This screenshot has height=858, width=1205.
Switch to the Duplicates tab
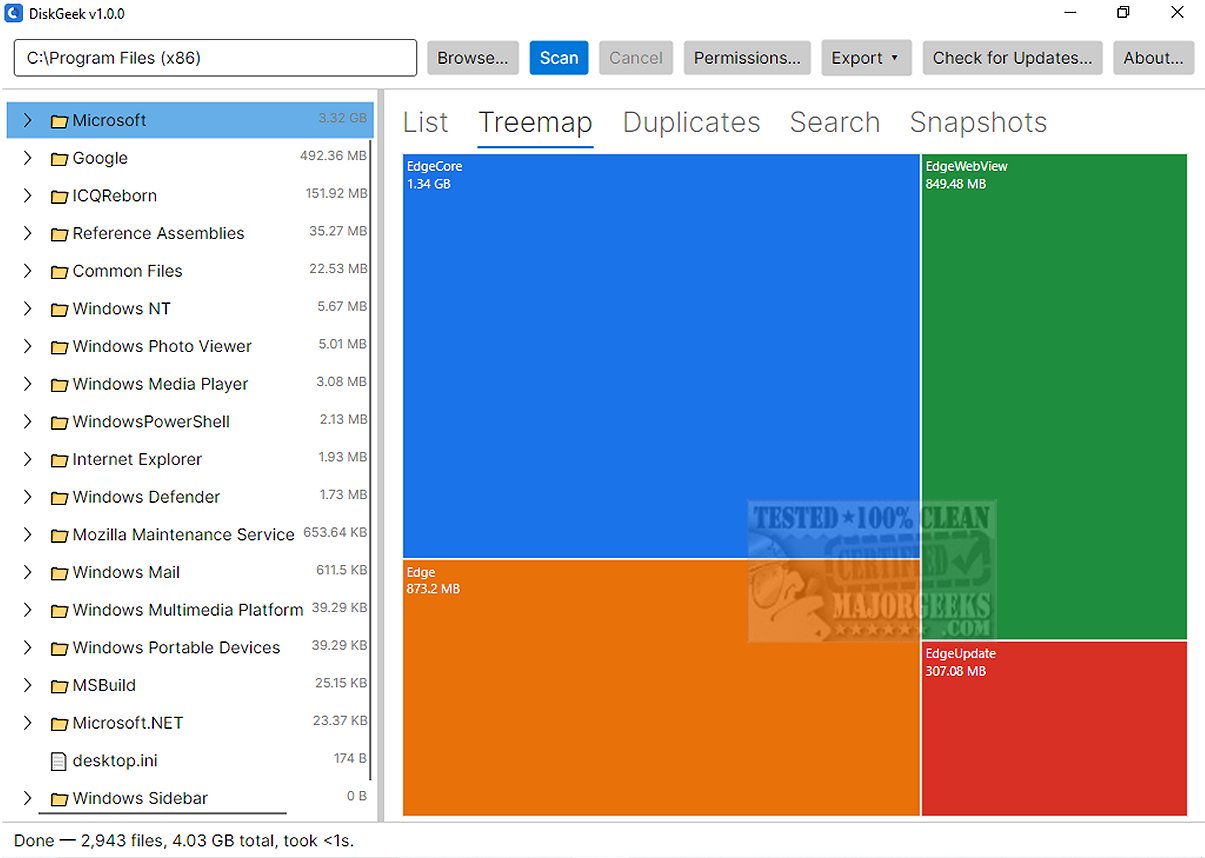692,122
